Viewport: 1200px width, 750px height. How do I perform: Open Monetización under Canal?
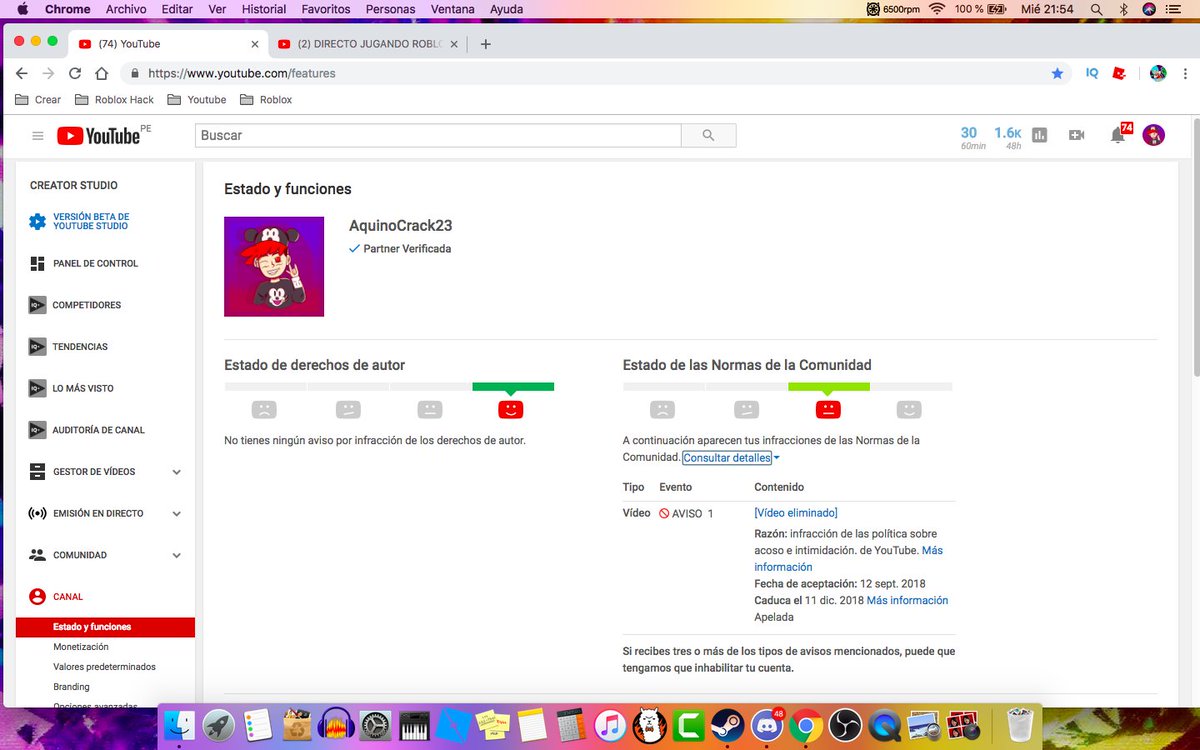click(81, 647)
